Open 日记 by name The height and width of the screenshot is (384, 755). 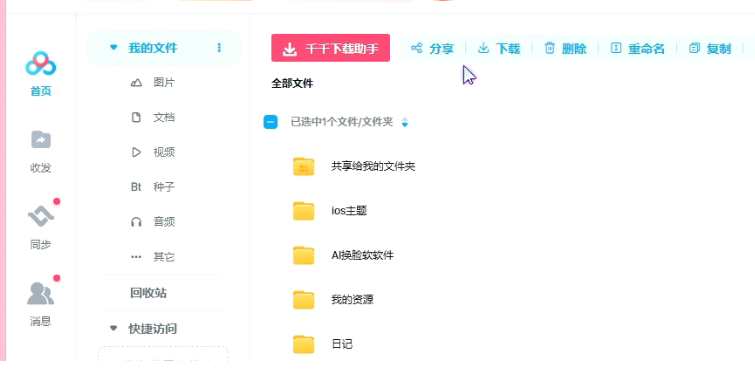coord(342,344)
